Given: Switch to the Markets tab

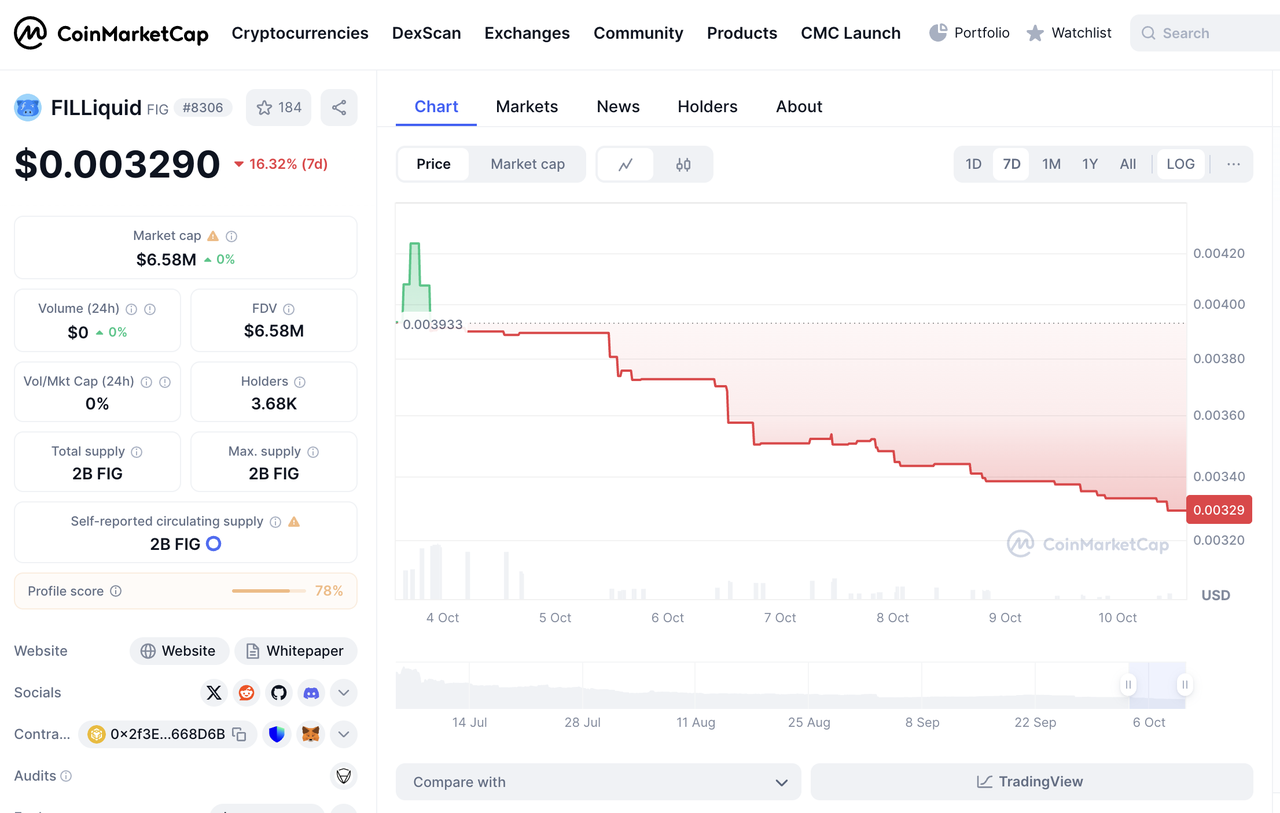Looking at the screenshot, I should click(x=527, y=106).
